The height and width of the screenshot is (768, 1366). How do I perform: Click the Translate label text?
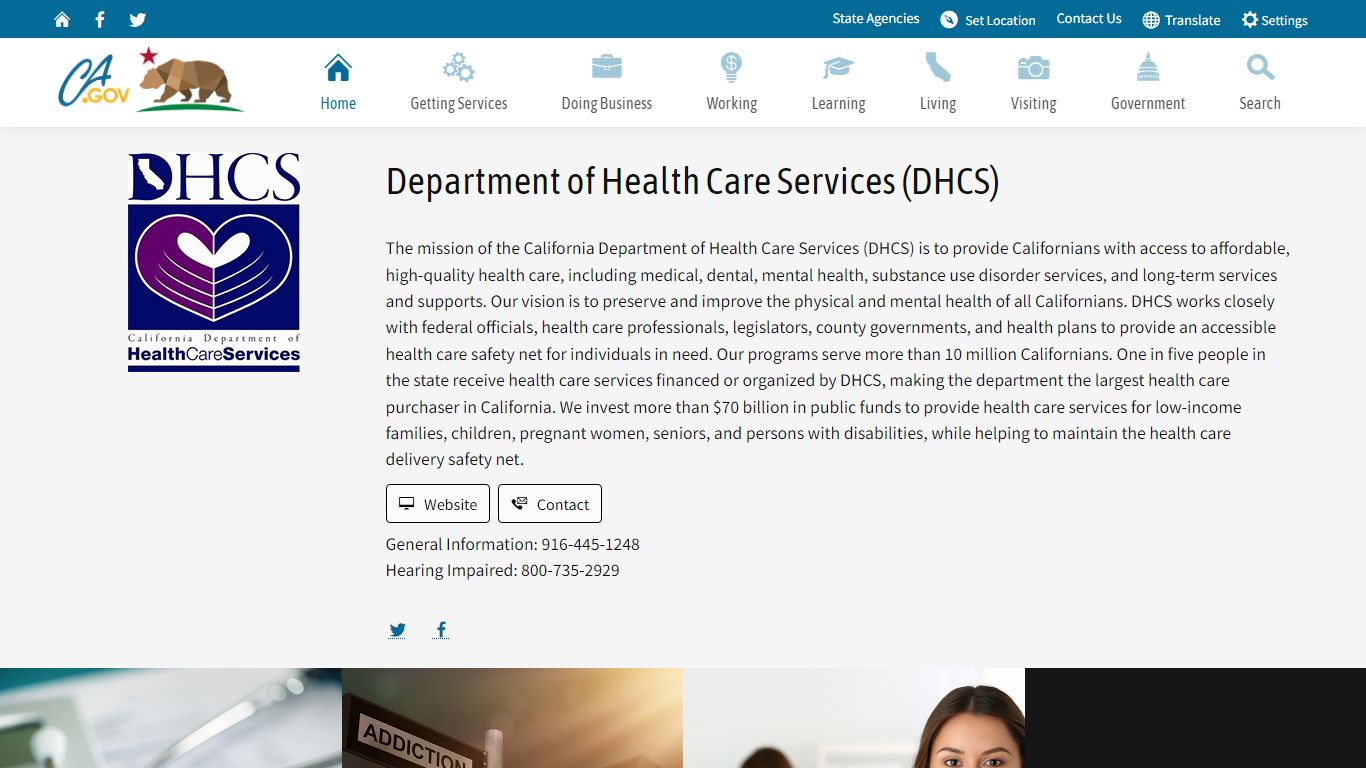coord(1193,20)
